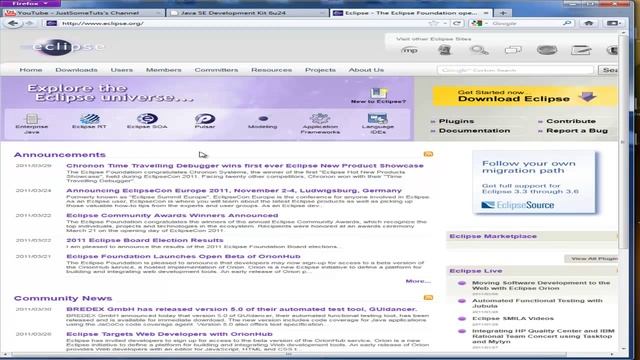The width and height of the screenshot is (640, 360).
Task: Focus the Google Custom Search field on the page
Action: pos(516,70)
